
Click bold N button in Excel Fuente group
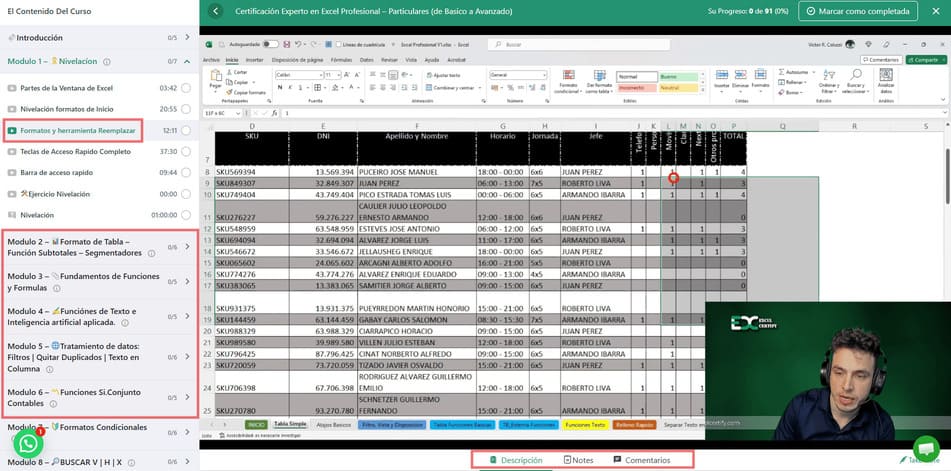[x=280, y=87]
